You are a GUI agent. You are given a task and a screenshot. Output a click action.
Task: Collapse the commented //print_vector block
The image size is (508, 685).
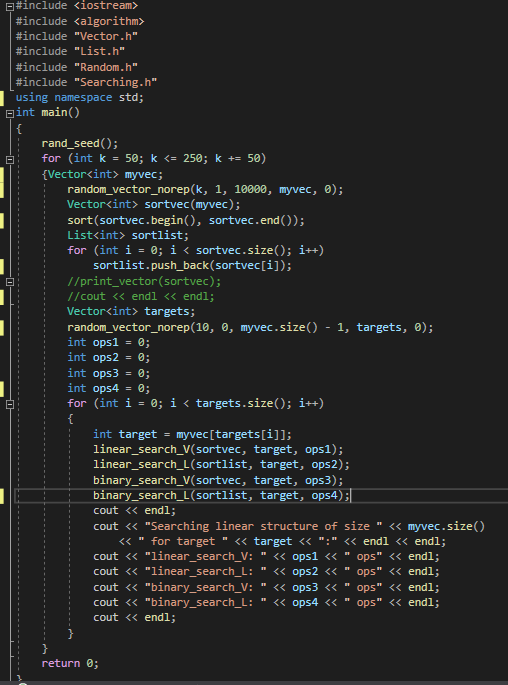coord(10,282)
